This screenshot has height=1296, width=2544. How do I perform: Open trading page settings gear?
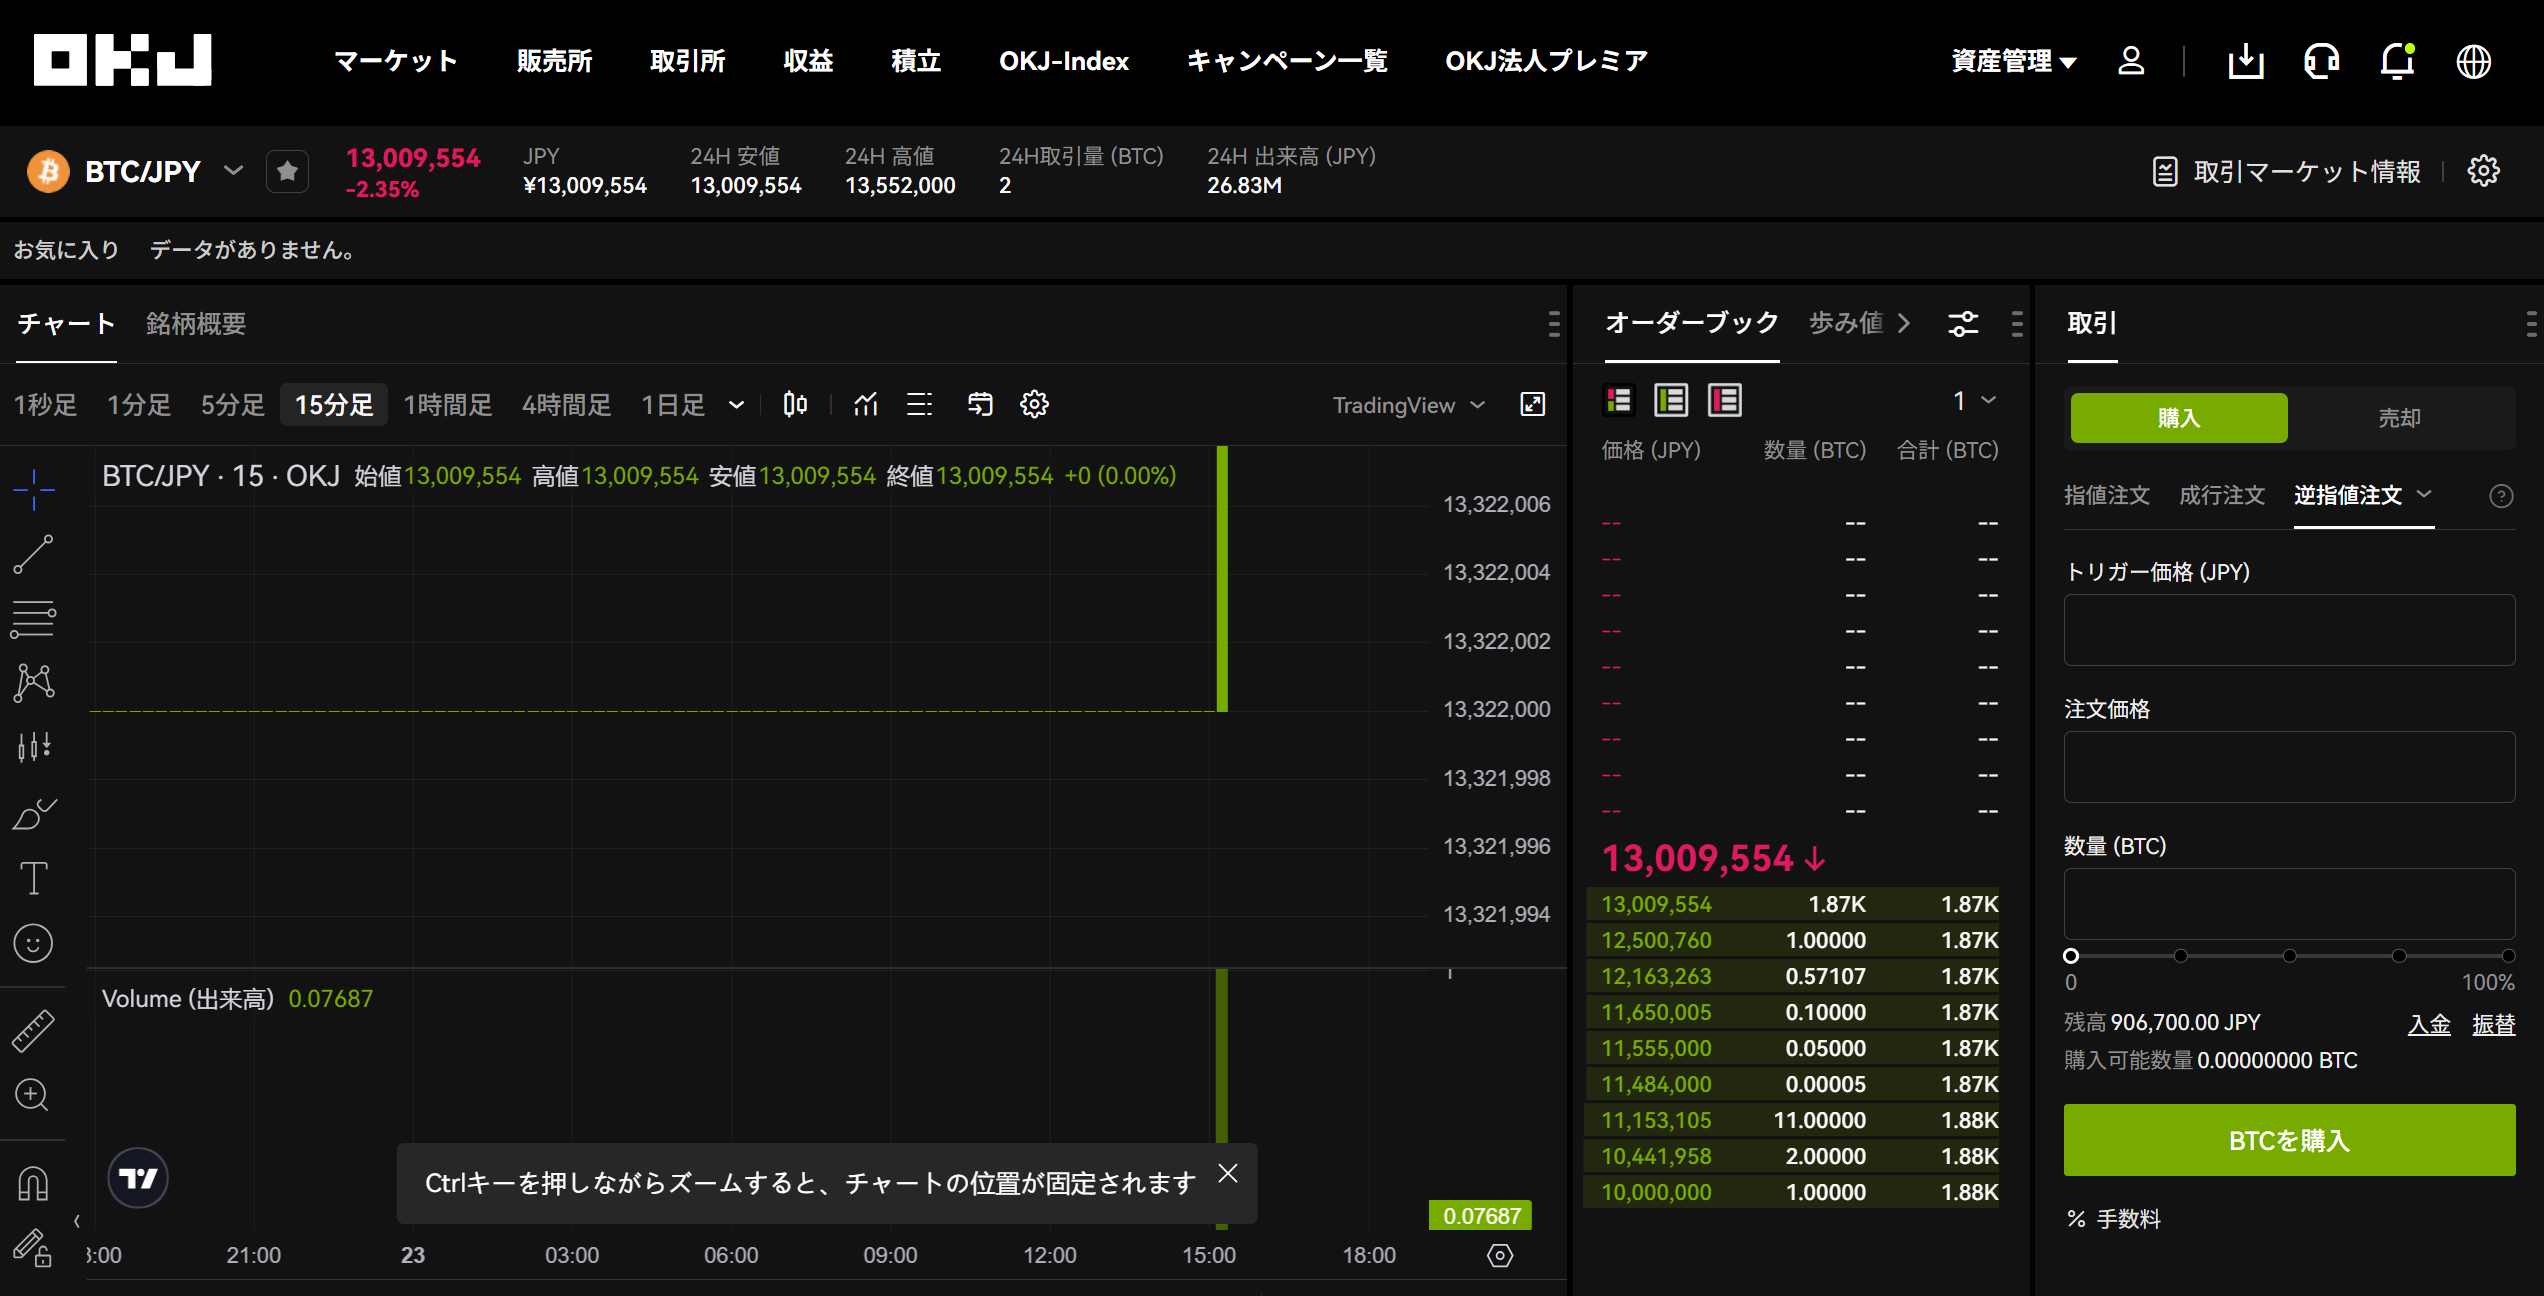tap(2484, 171)
